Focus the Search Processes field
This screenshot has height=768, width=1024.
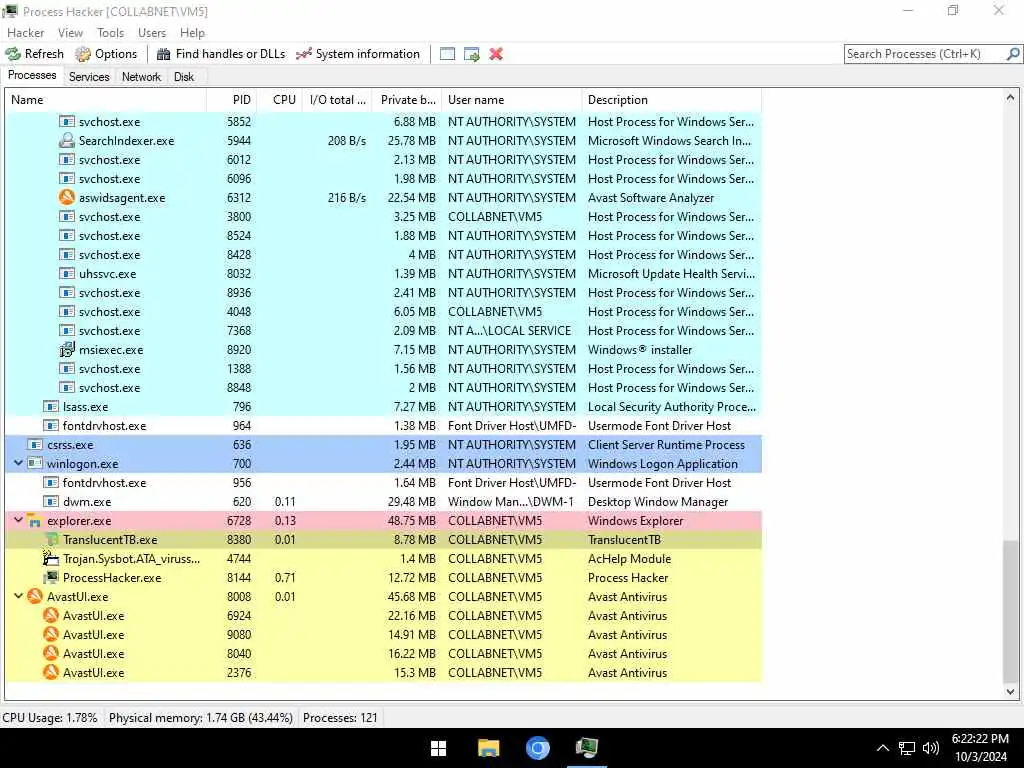tap(925, 54)
